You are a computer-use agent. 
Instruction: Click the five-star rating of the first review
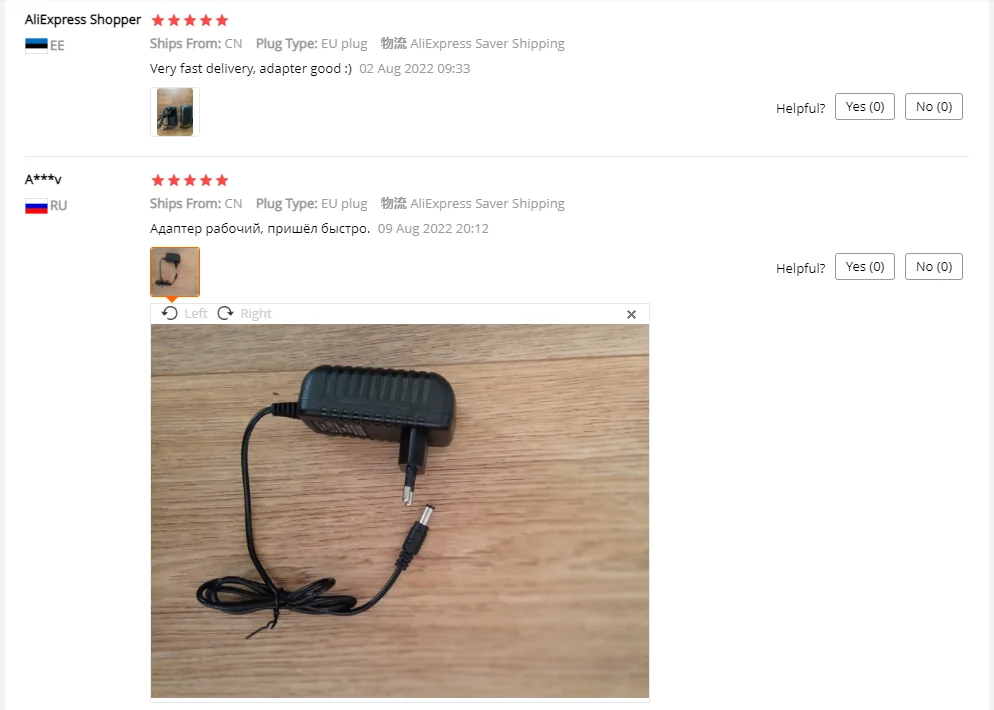click(190, 20)
